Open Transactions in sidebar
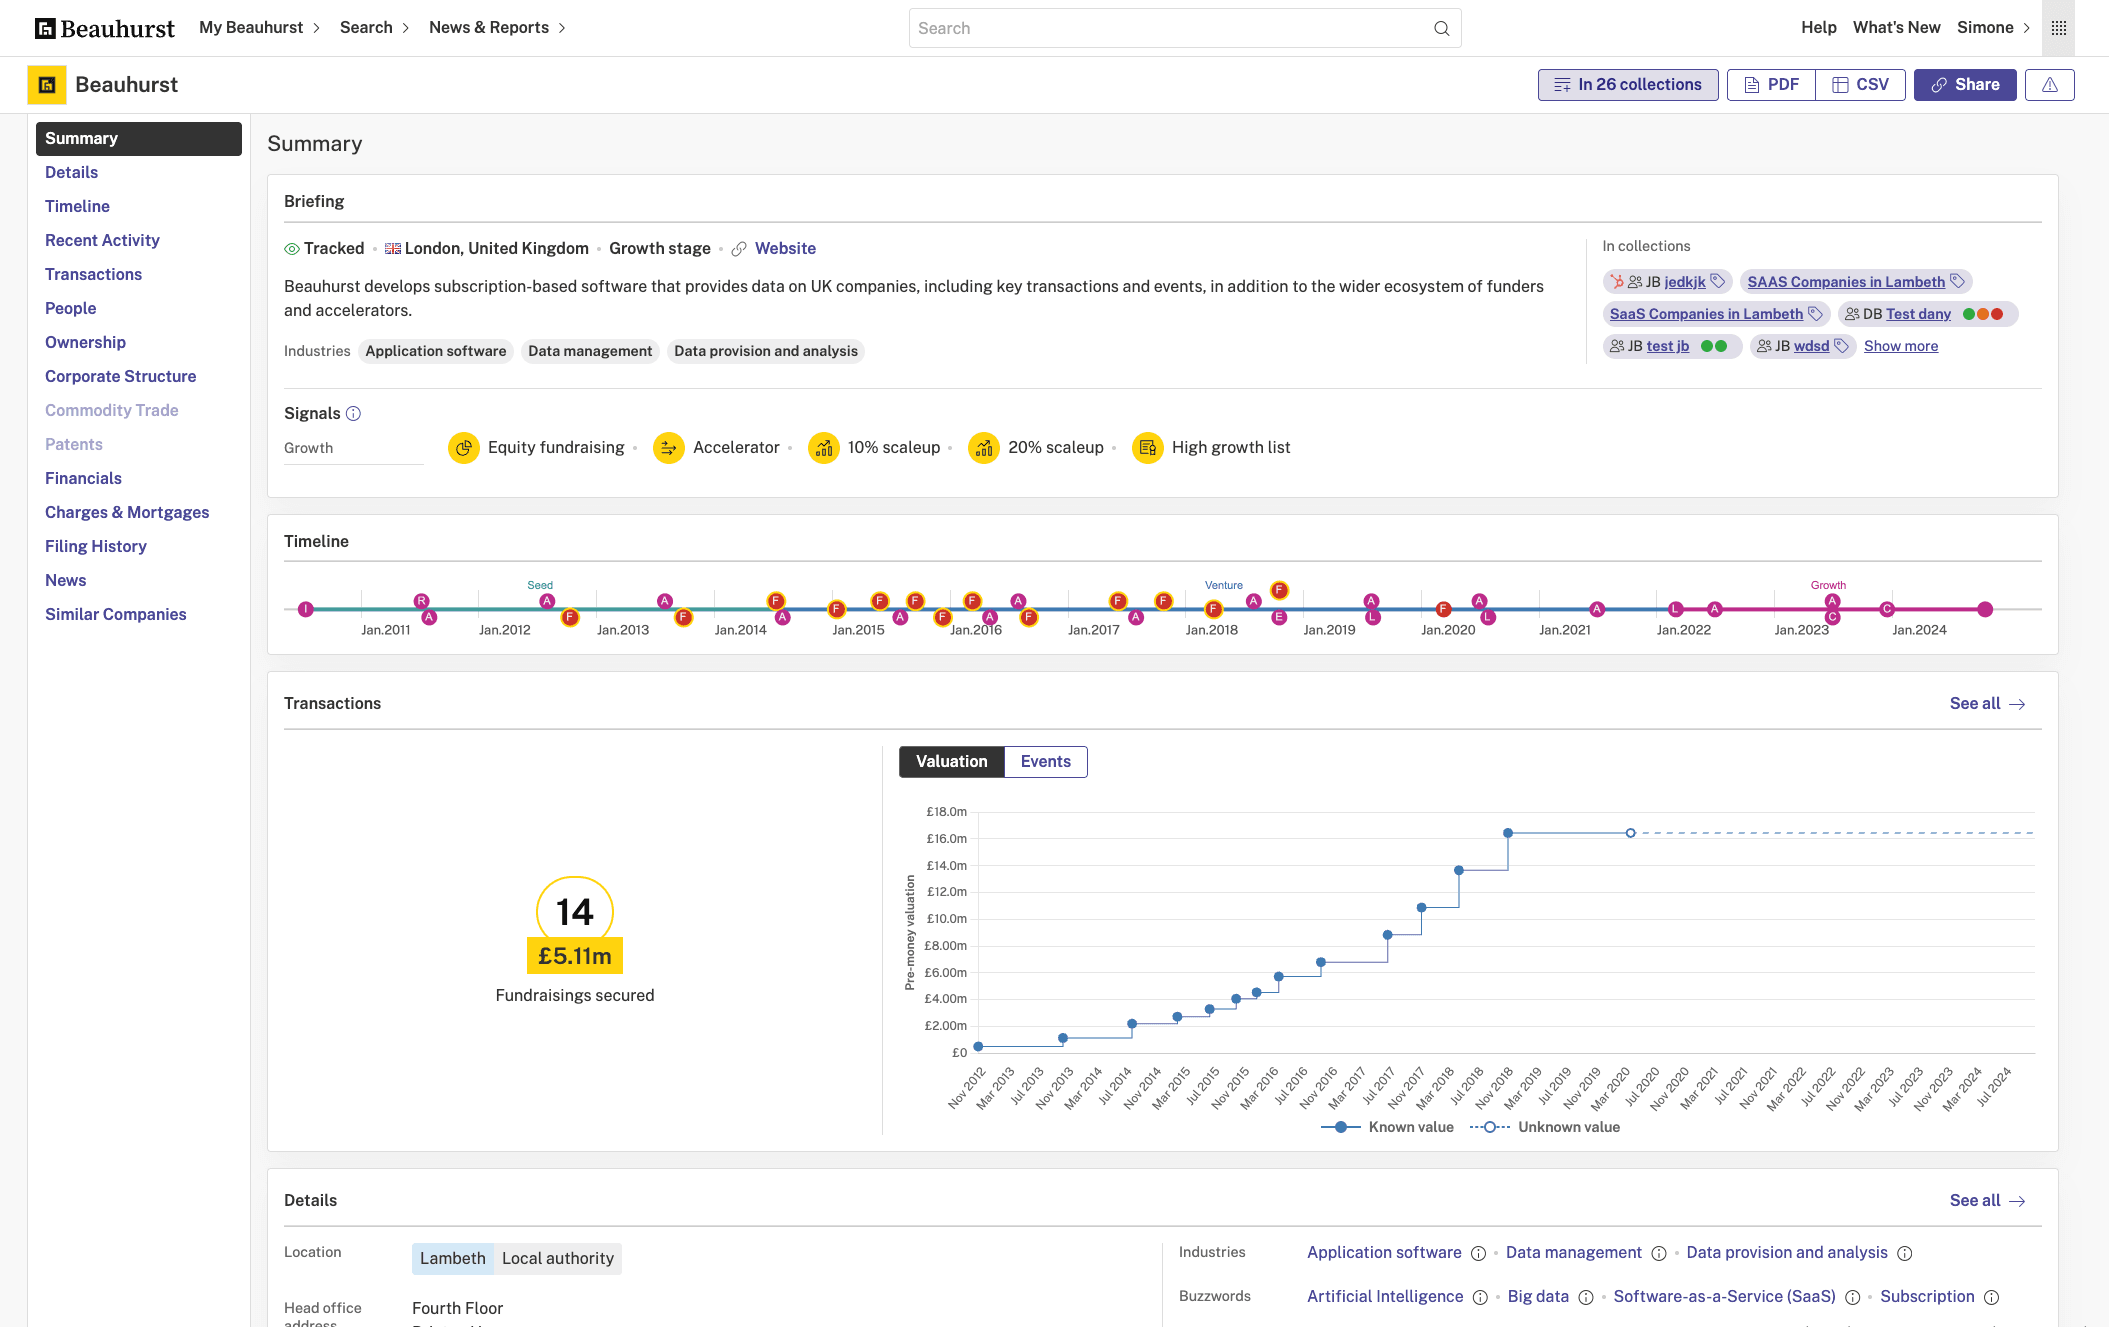This screenshot has height=1327, width=2109. (x=93, y=275)
